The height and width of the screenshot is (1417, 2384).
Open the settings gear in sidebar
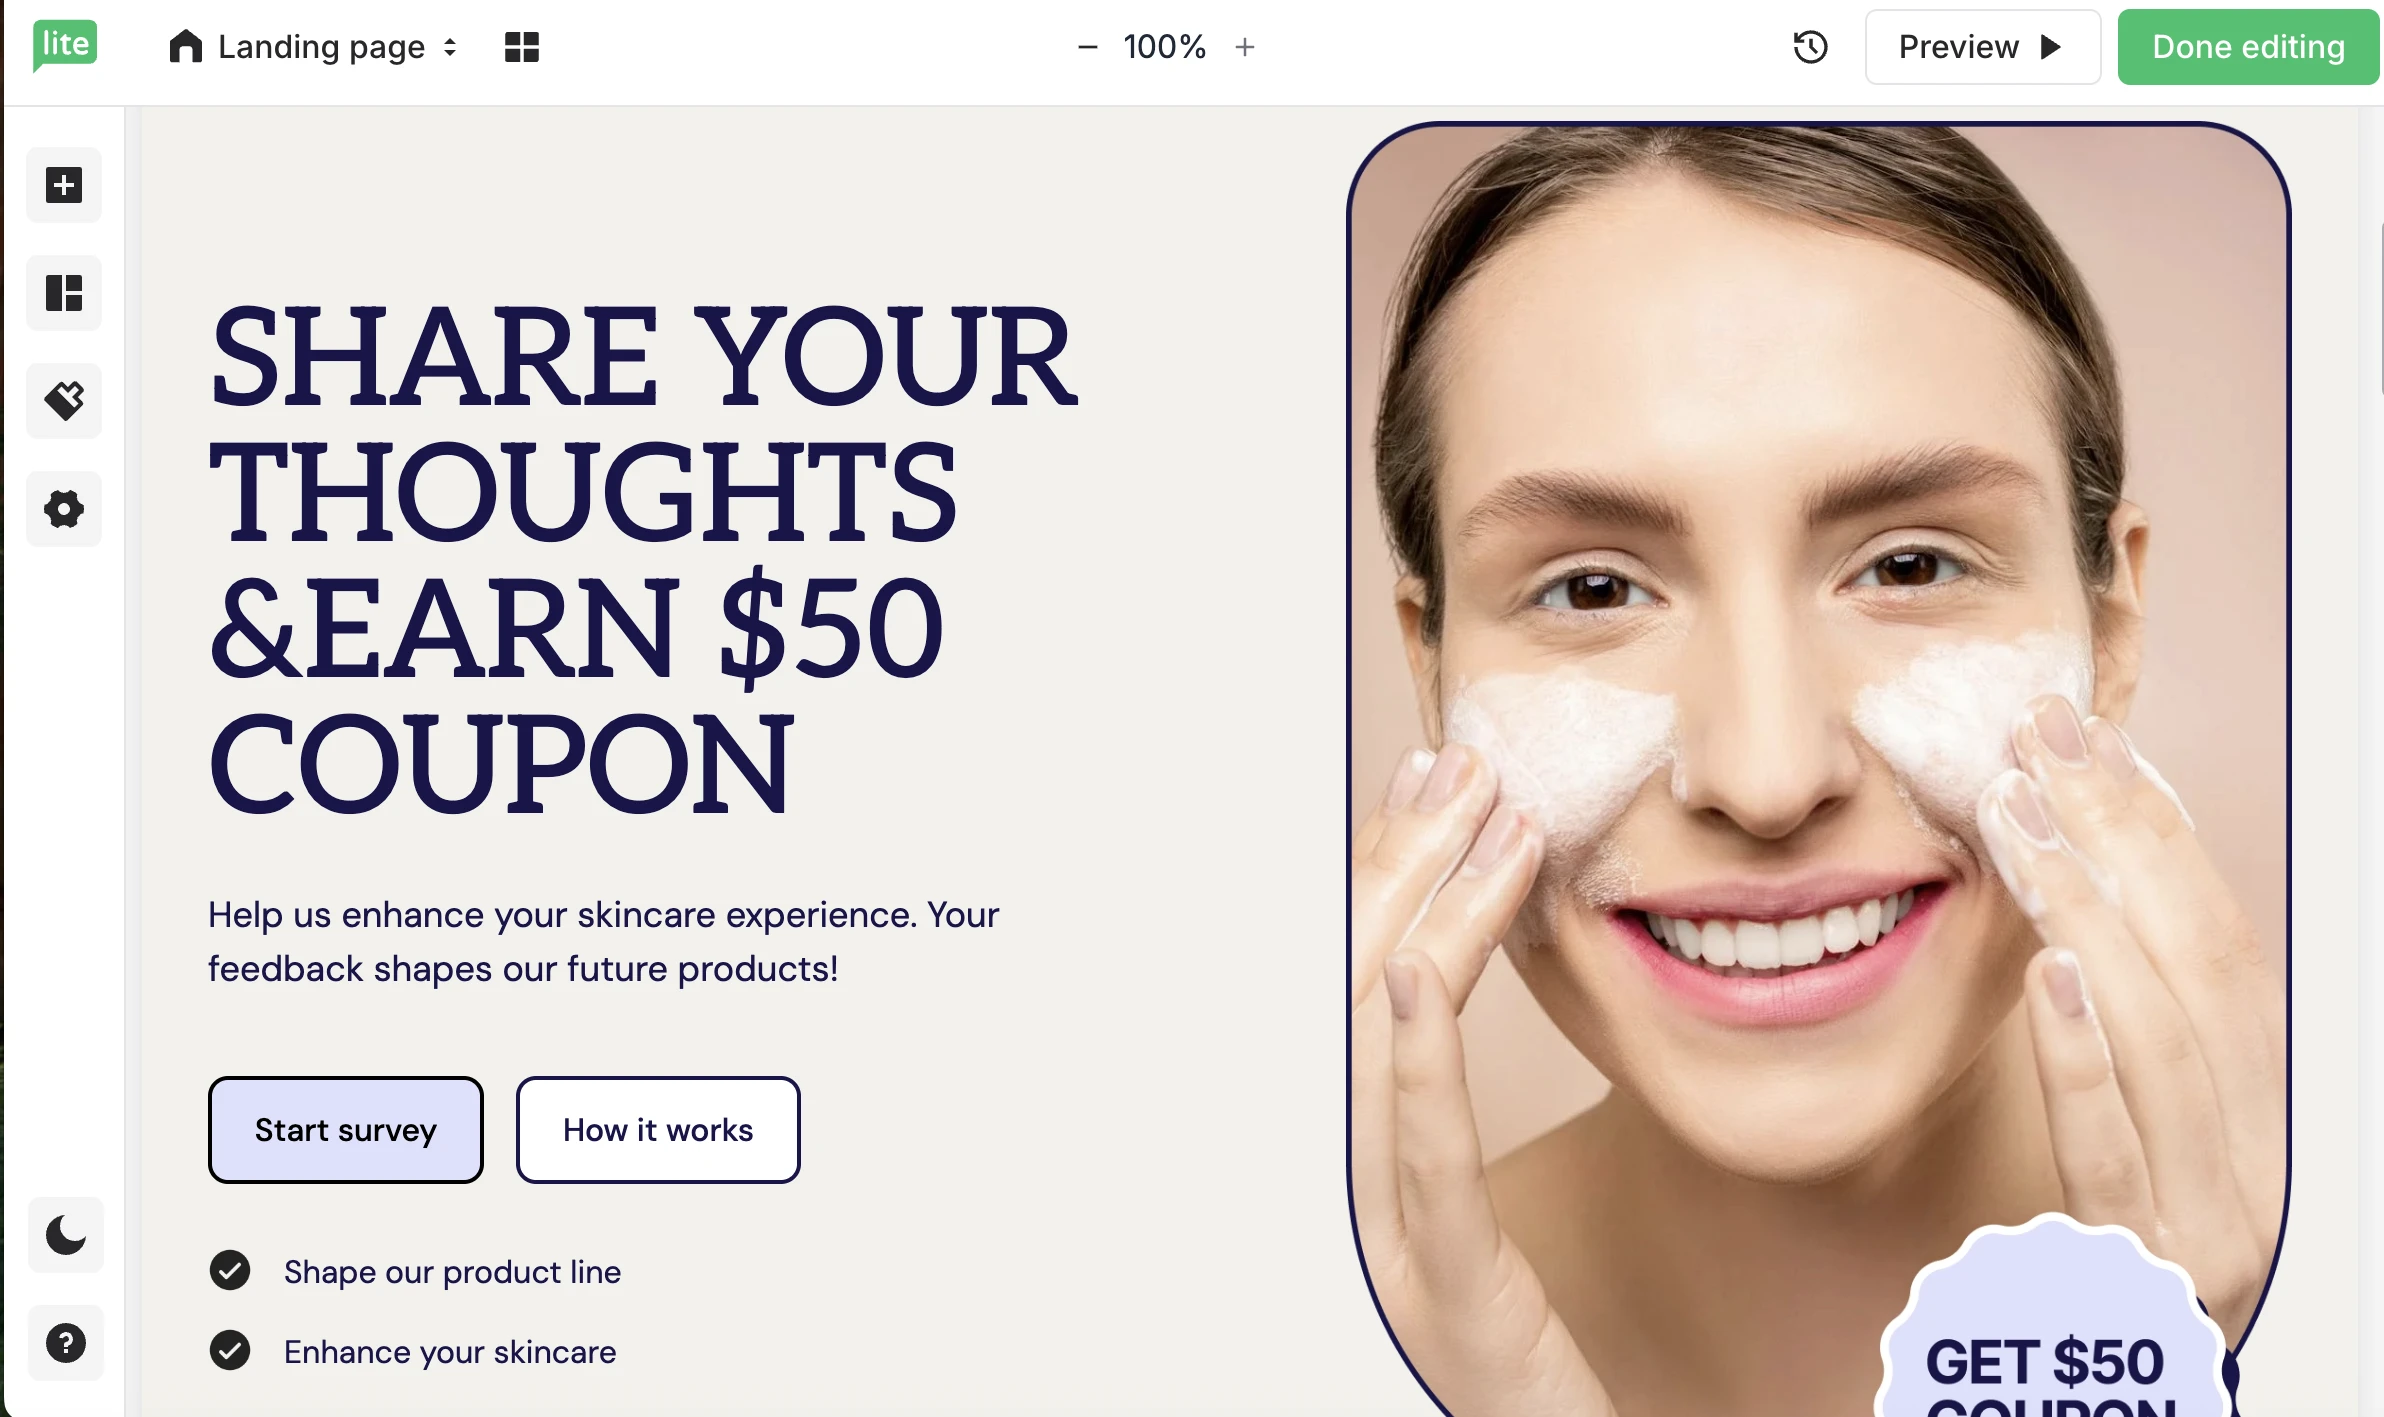click(x=64, y=509)
